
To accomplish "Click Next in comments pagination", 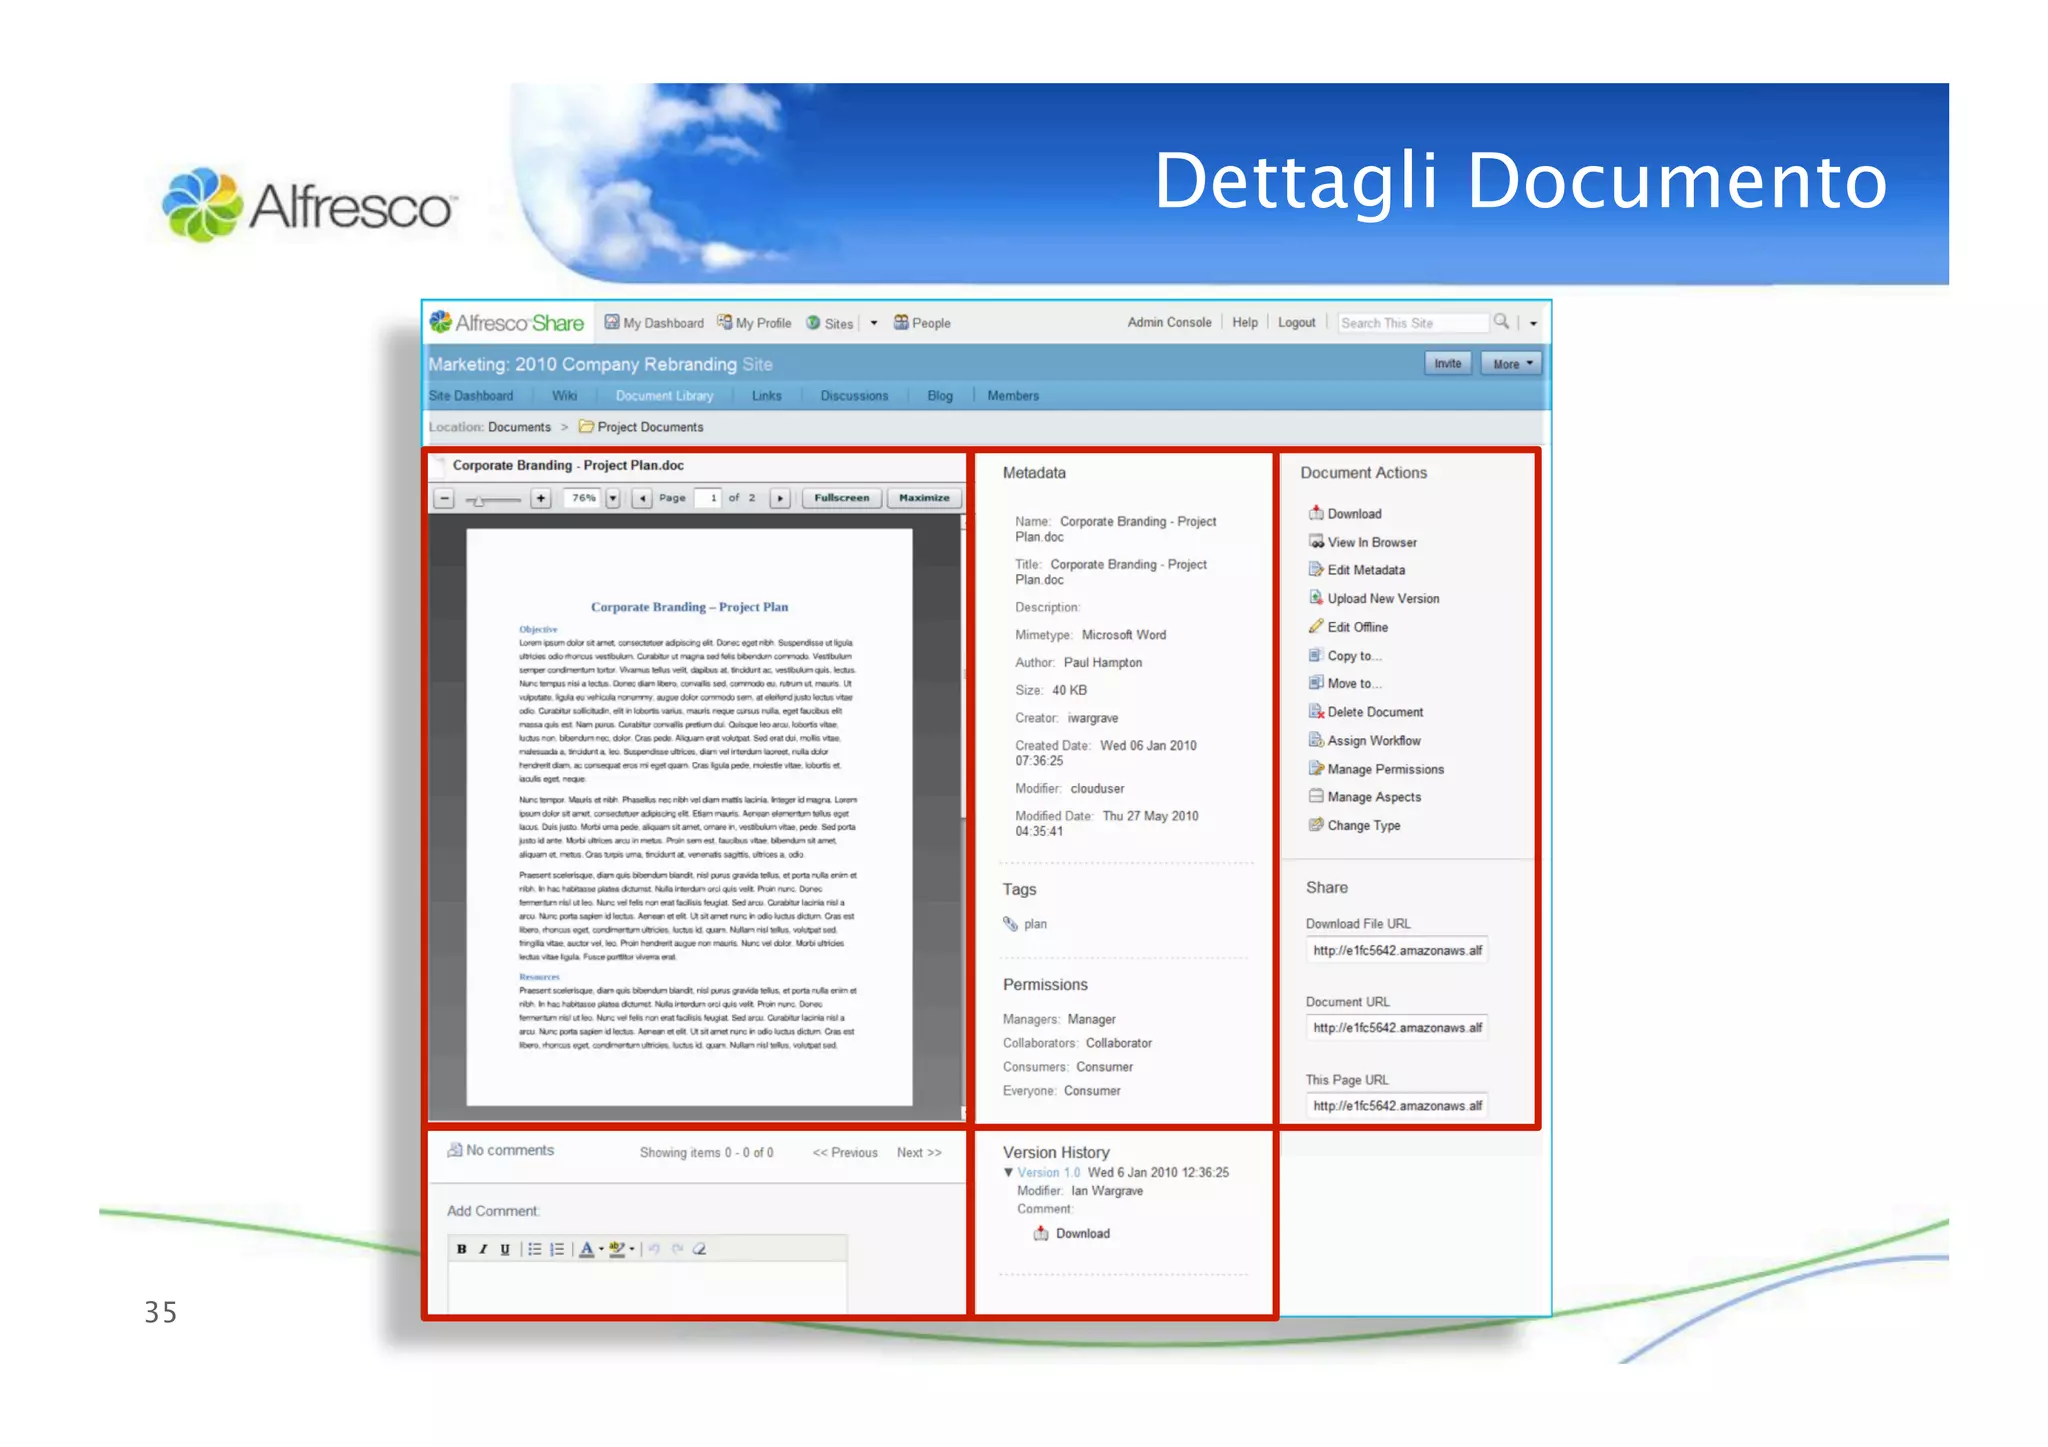I will tap(919, 1152).
